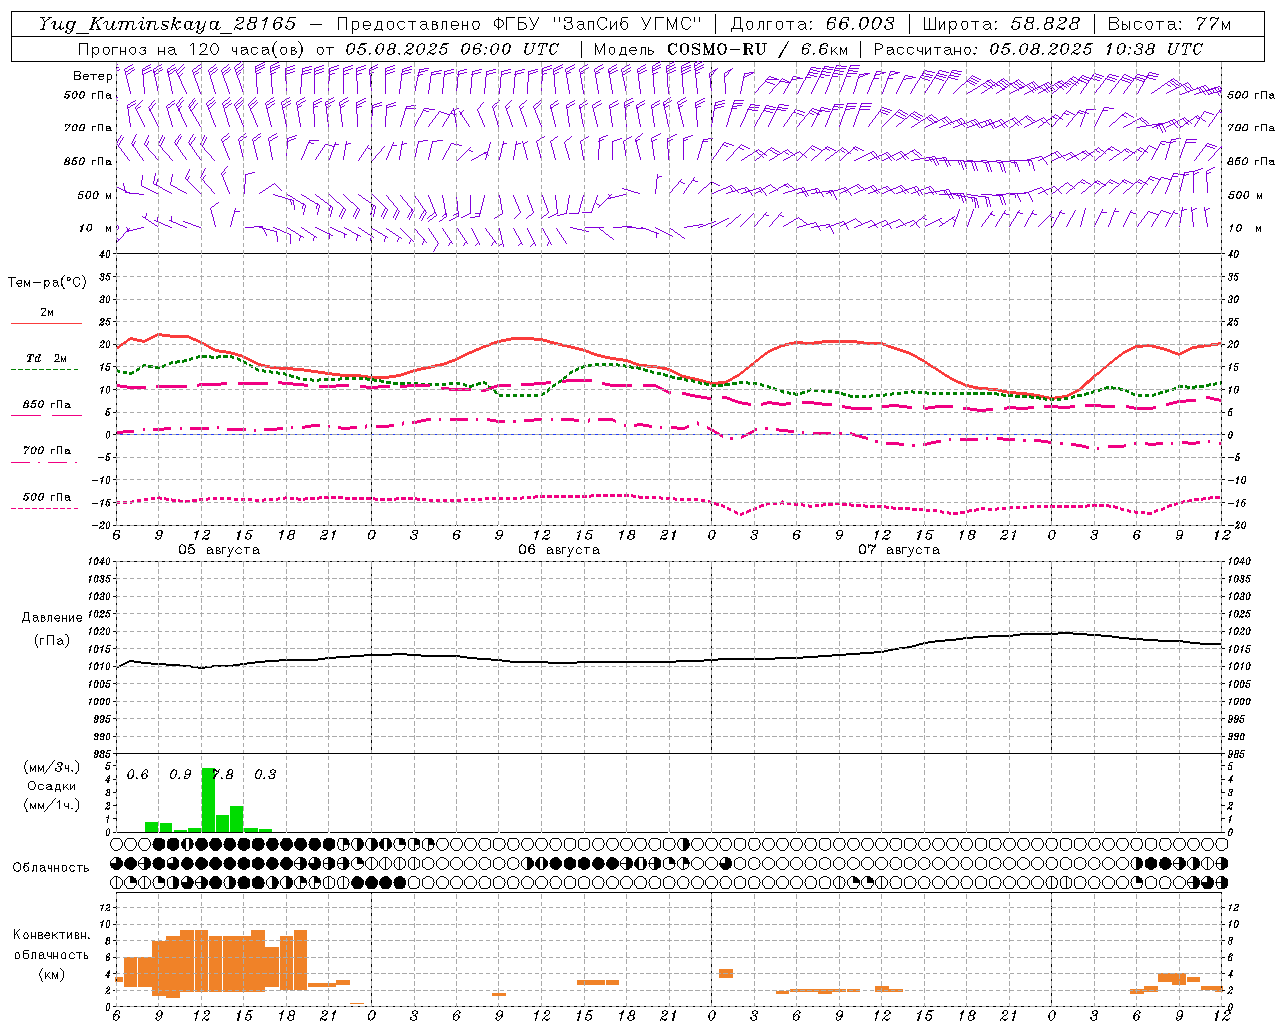Click the station title Yug_Kuminskaya_28165
This screenshot has height=1024, width=1280.
pos(167,24)
